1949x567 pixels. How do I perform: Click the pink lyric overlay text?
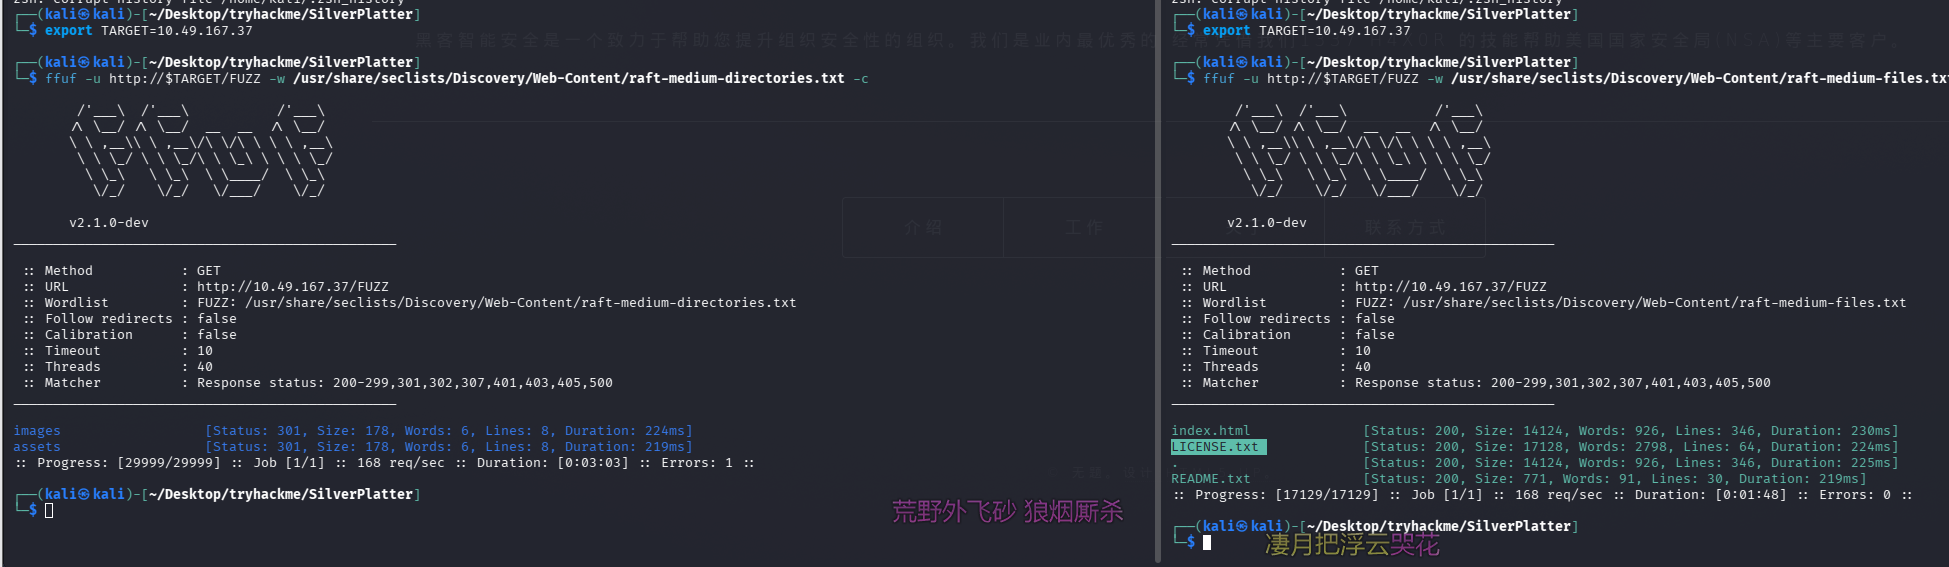click(1007, 512)
